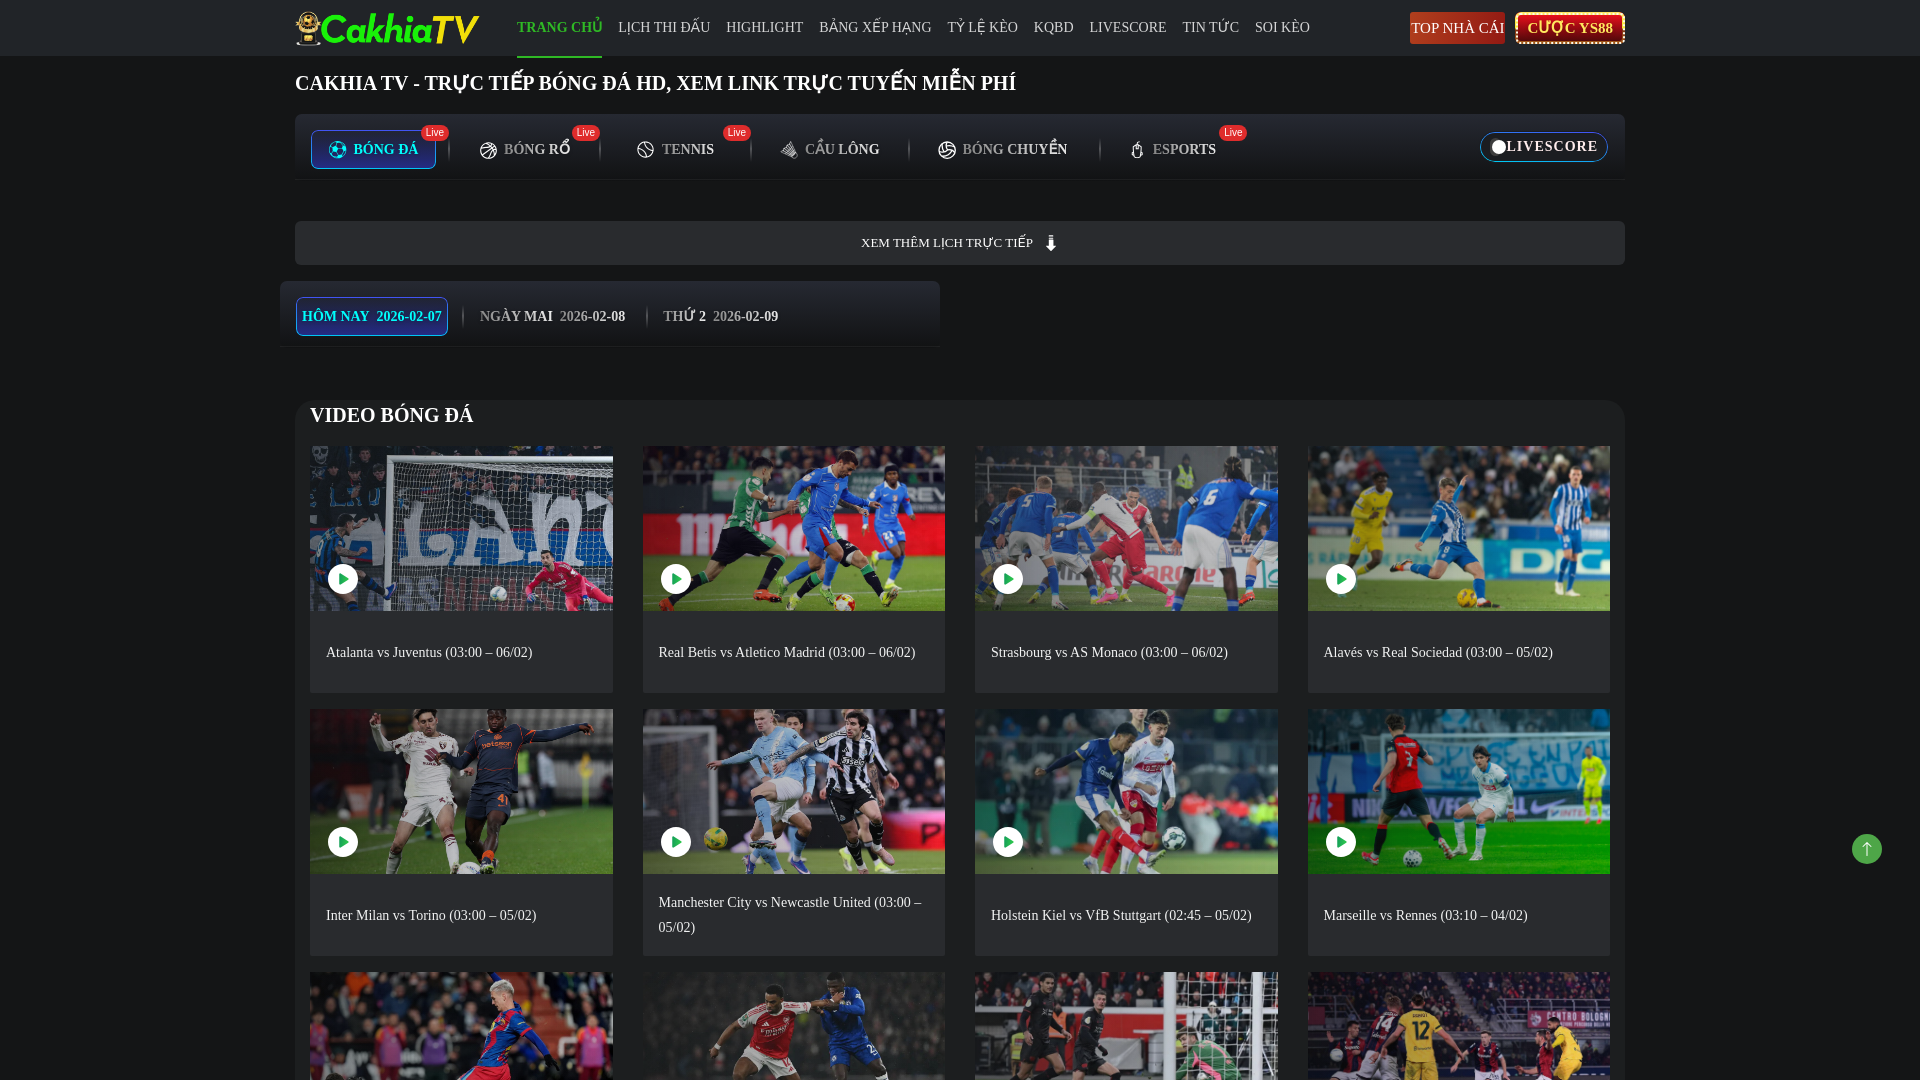
Task: Play the Manchester City vs Newcastle video
Action: [676, 842]
